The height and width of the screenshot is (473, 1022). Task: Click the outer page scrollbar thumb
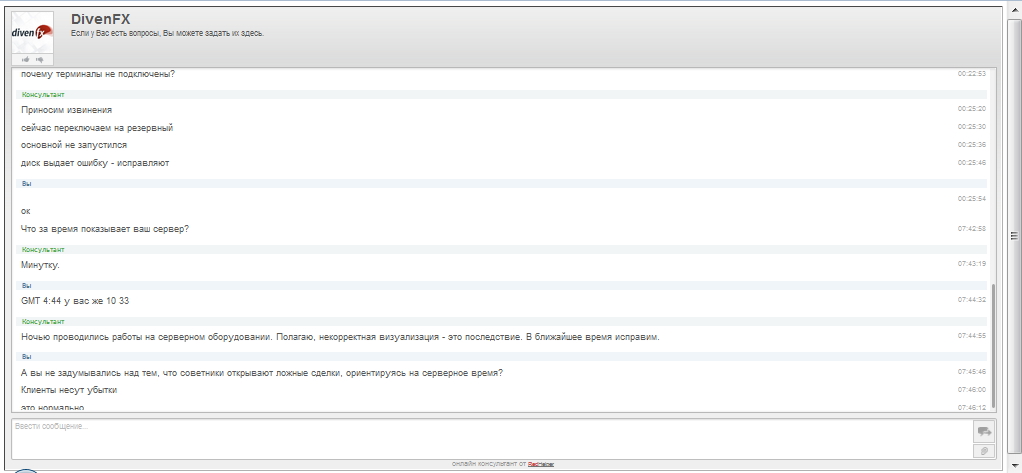[x=1014, y=236]
